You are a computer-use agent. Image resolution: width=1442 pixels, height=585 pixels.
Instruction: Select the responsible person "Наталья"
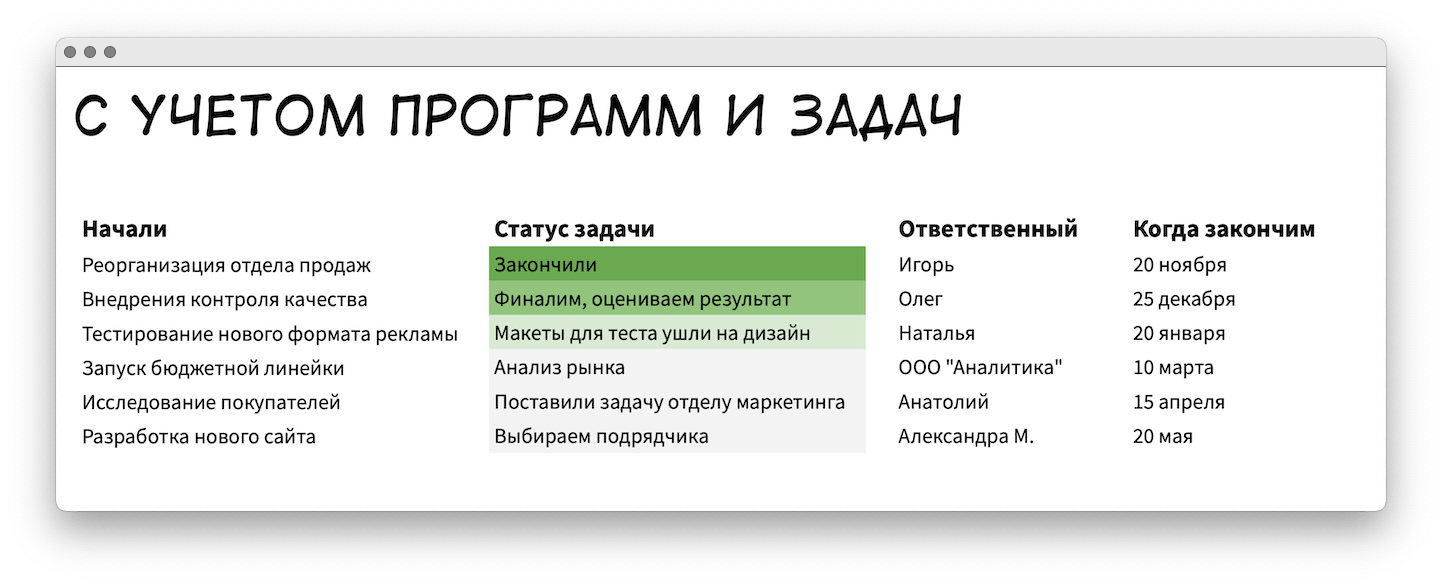(936, 333)
